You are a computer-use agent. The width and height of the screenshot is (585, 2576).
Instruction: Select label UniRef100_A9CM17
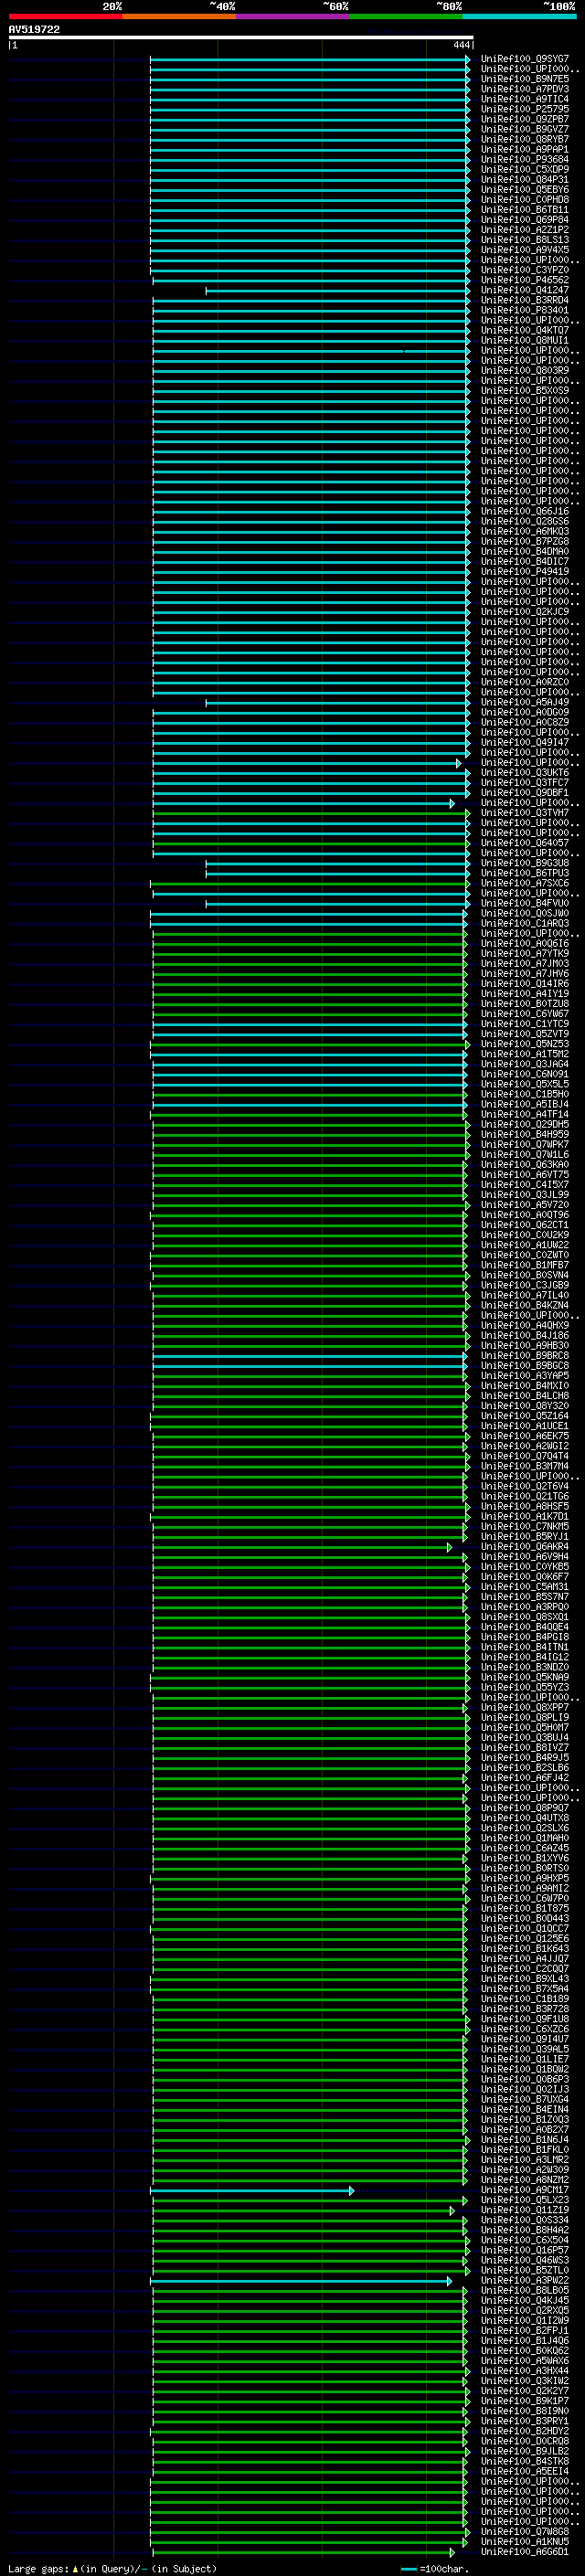tap(525, 2189)
